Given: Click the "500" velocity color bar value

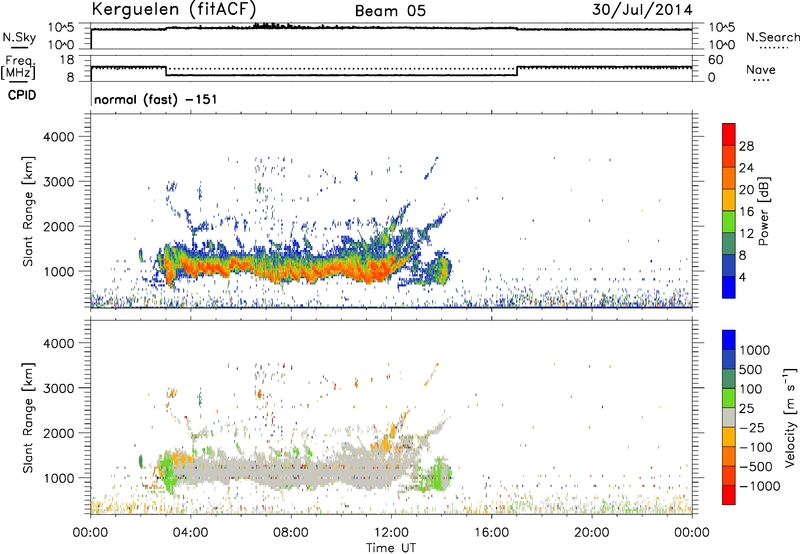Looking at the screenshot, I should [752, 370].
